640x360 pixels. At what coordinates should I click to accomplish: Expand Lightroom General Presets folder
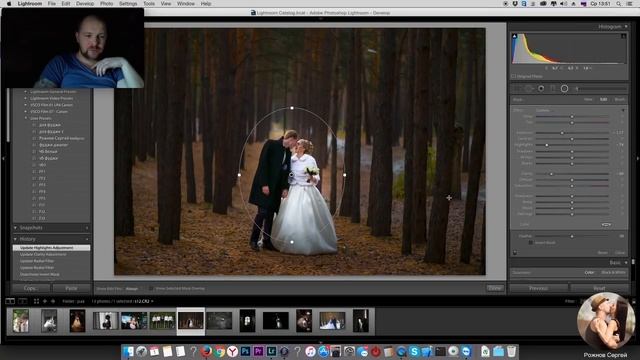26,92
